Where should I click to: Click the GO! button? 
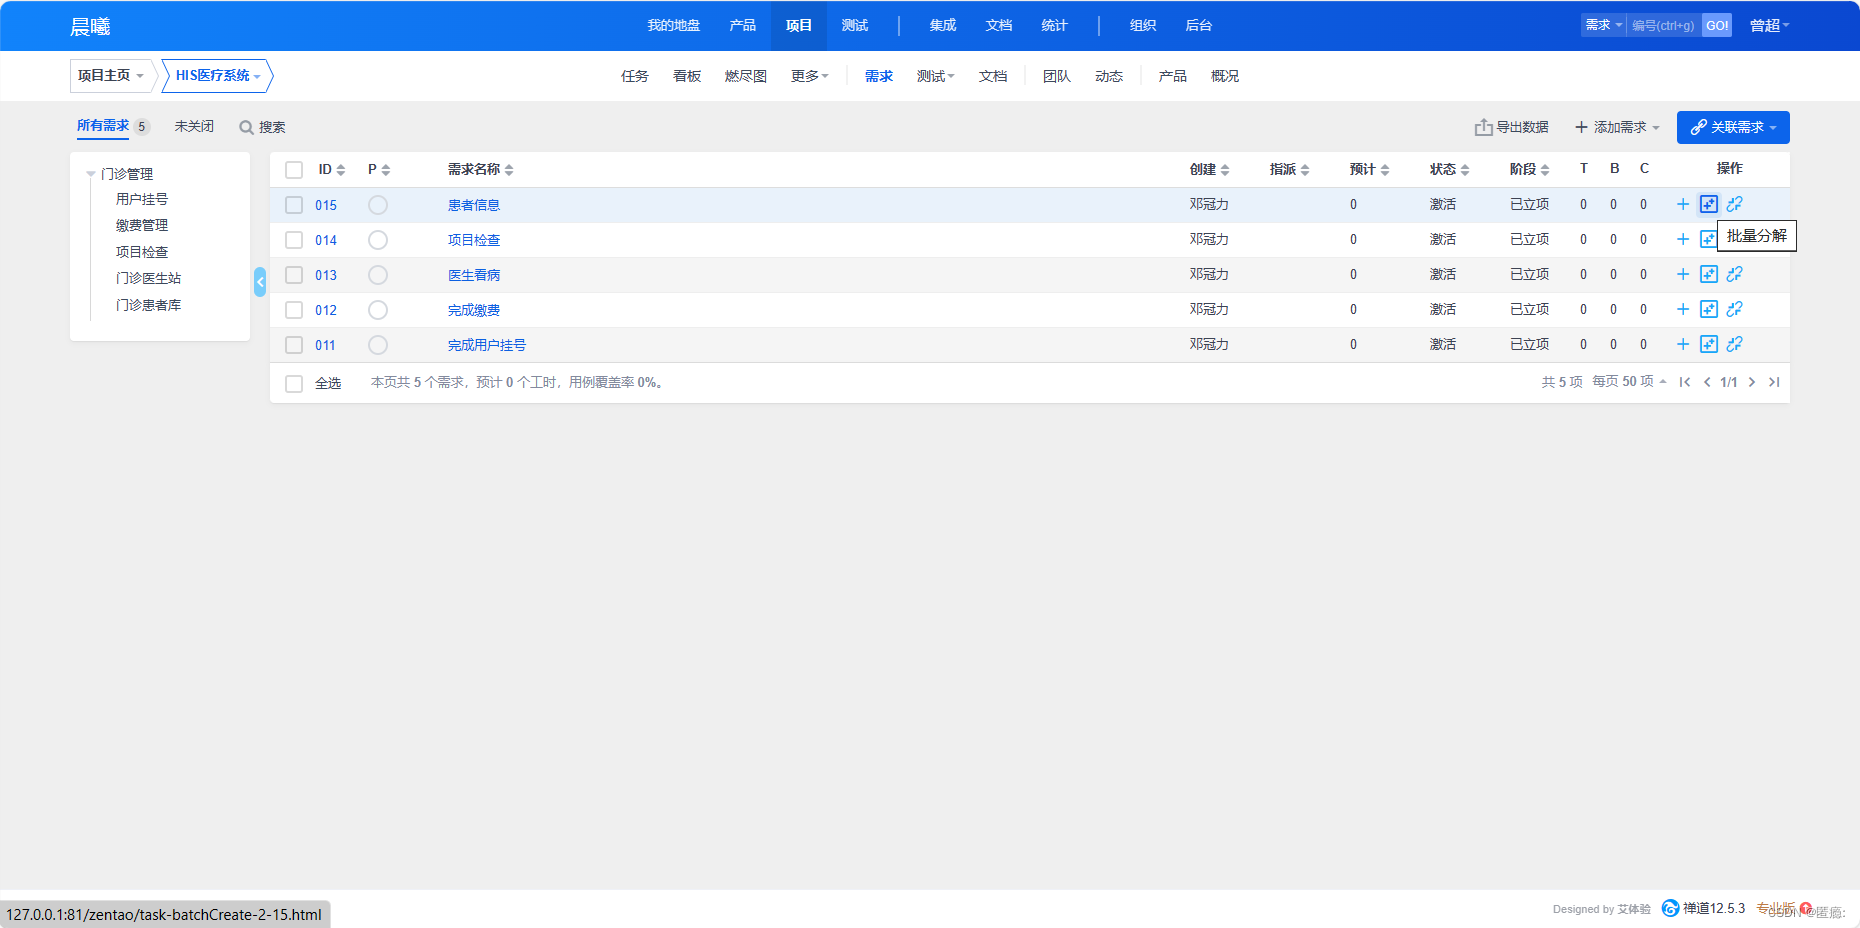pyautogui.click(x=1717, y=25)
